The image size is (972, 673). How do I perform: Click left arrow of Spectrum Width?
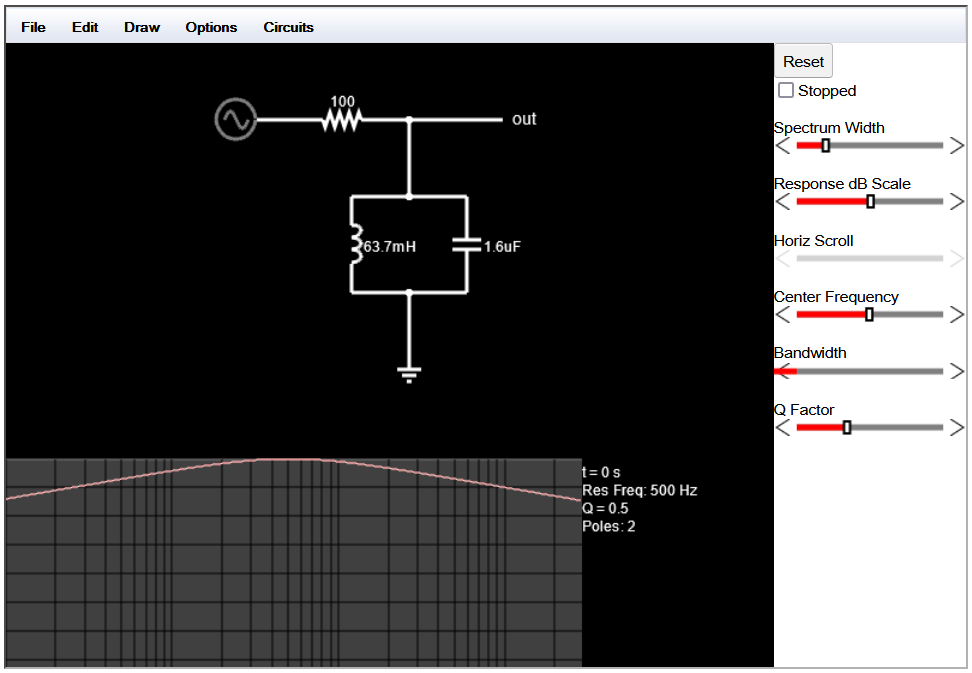coord(783,146)
